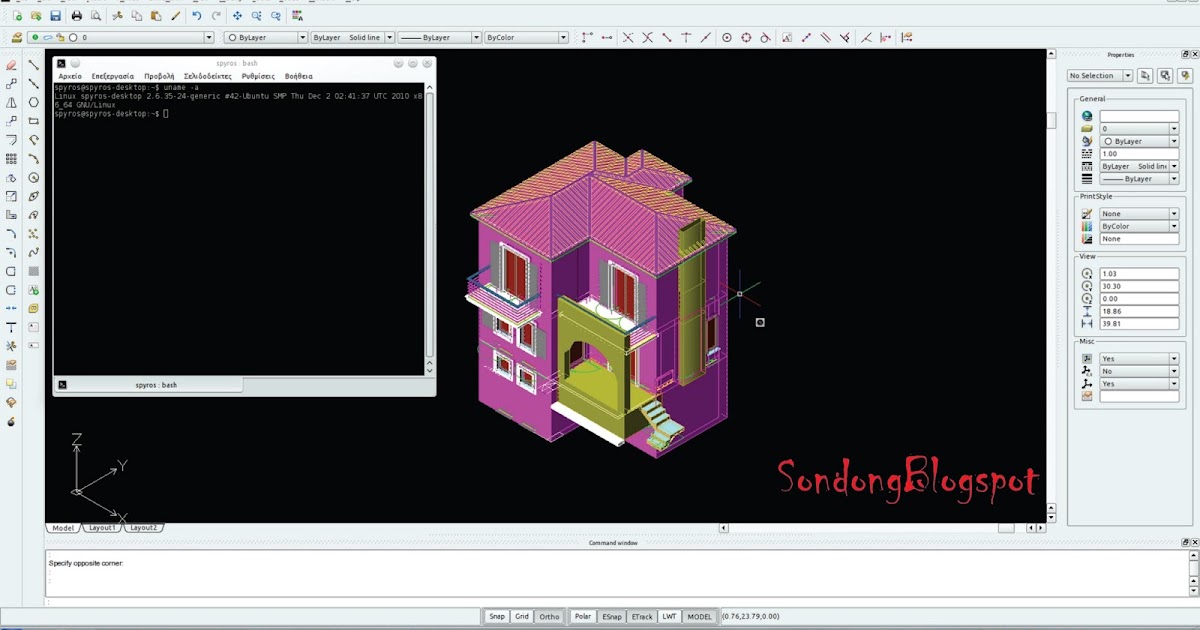Click the linetype scale 1.00 field
This screenshot has width=1200, height=630.
[1139, 154]
